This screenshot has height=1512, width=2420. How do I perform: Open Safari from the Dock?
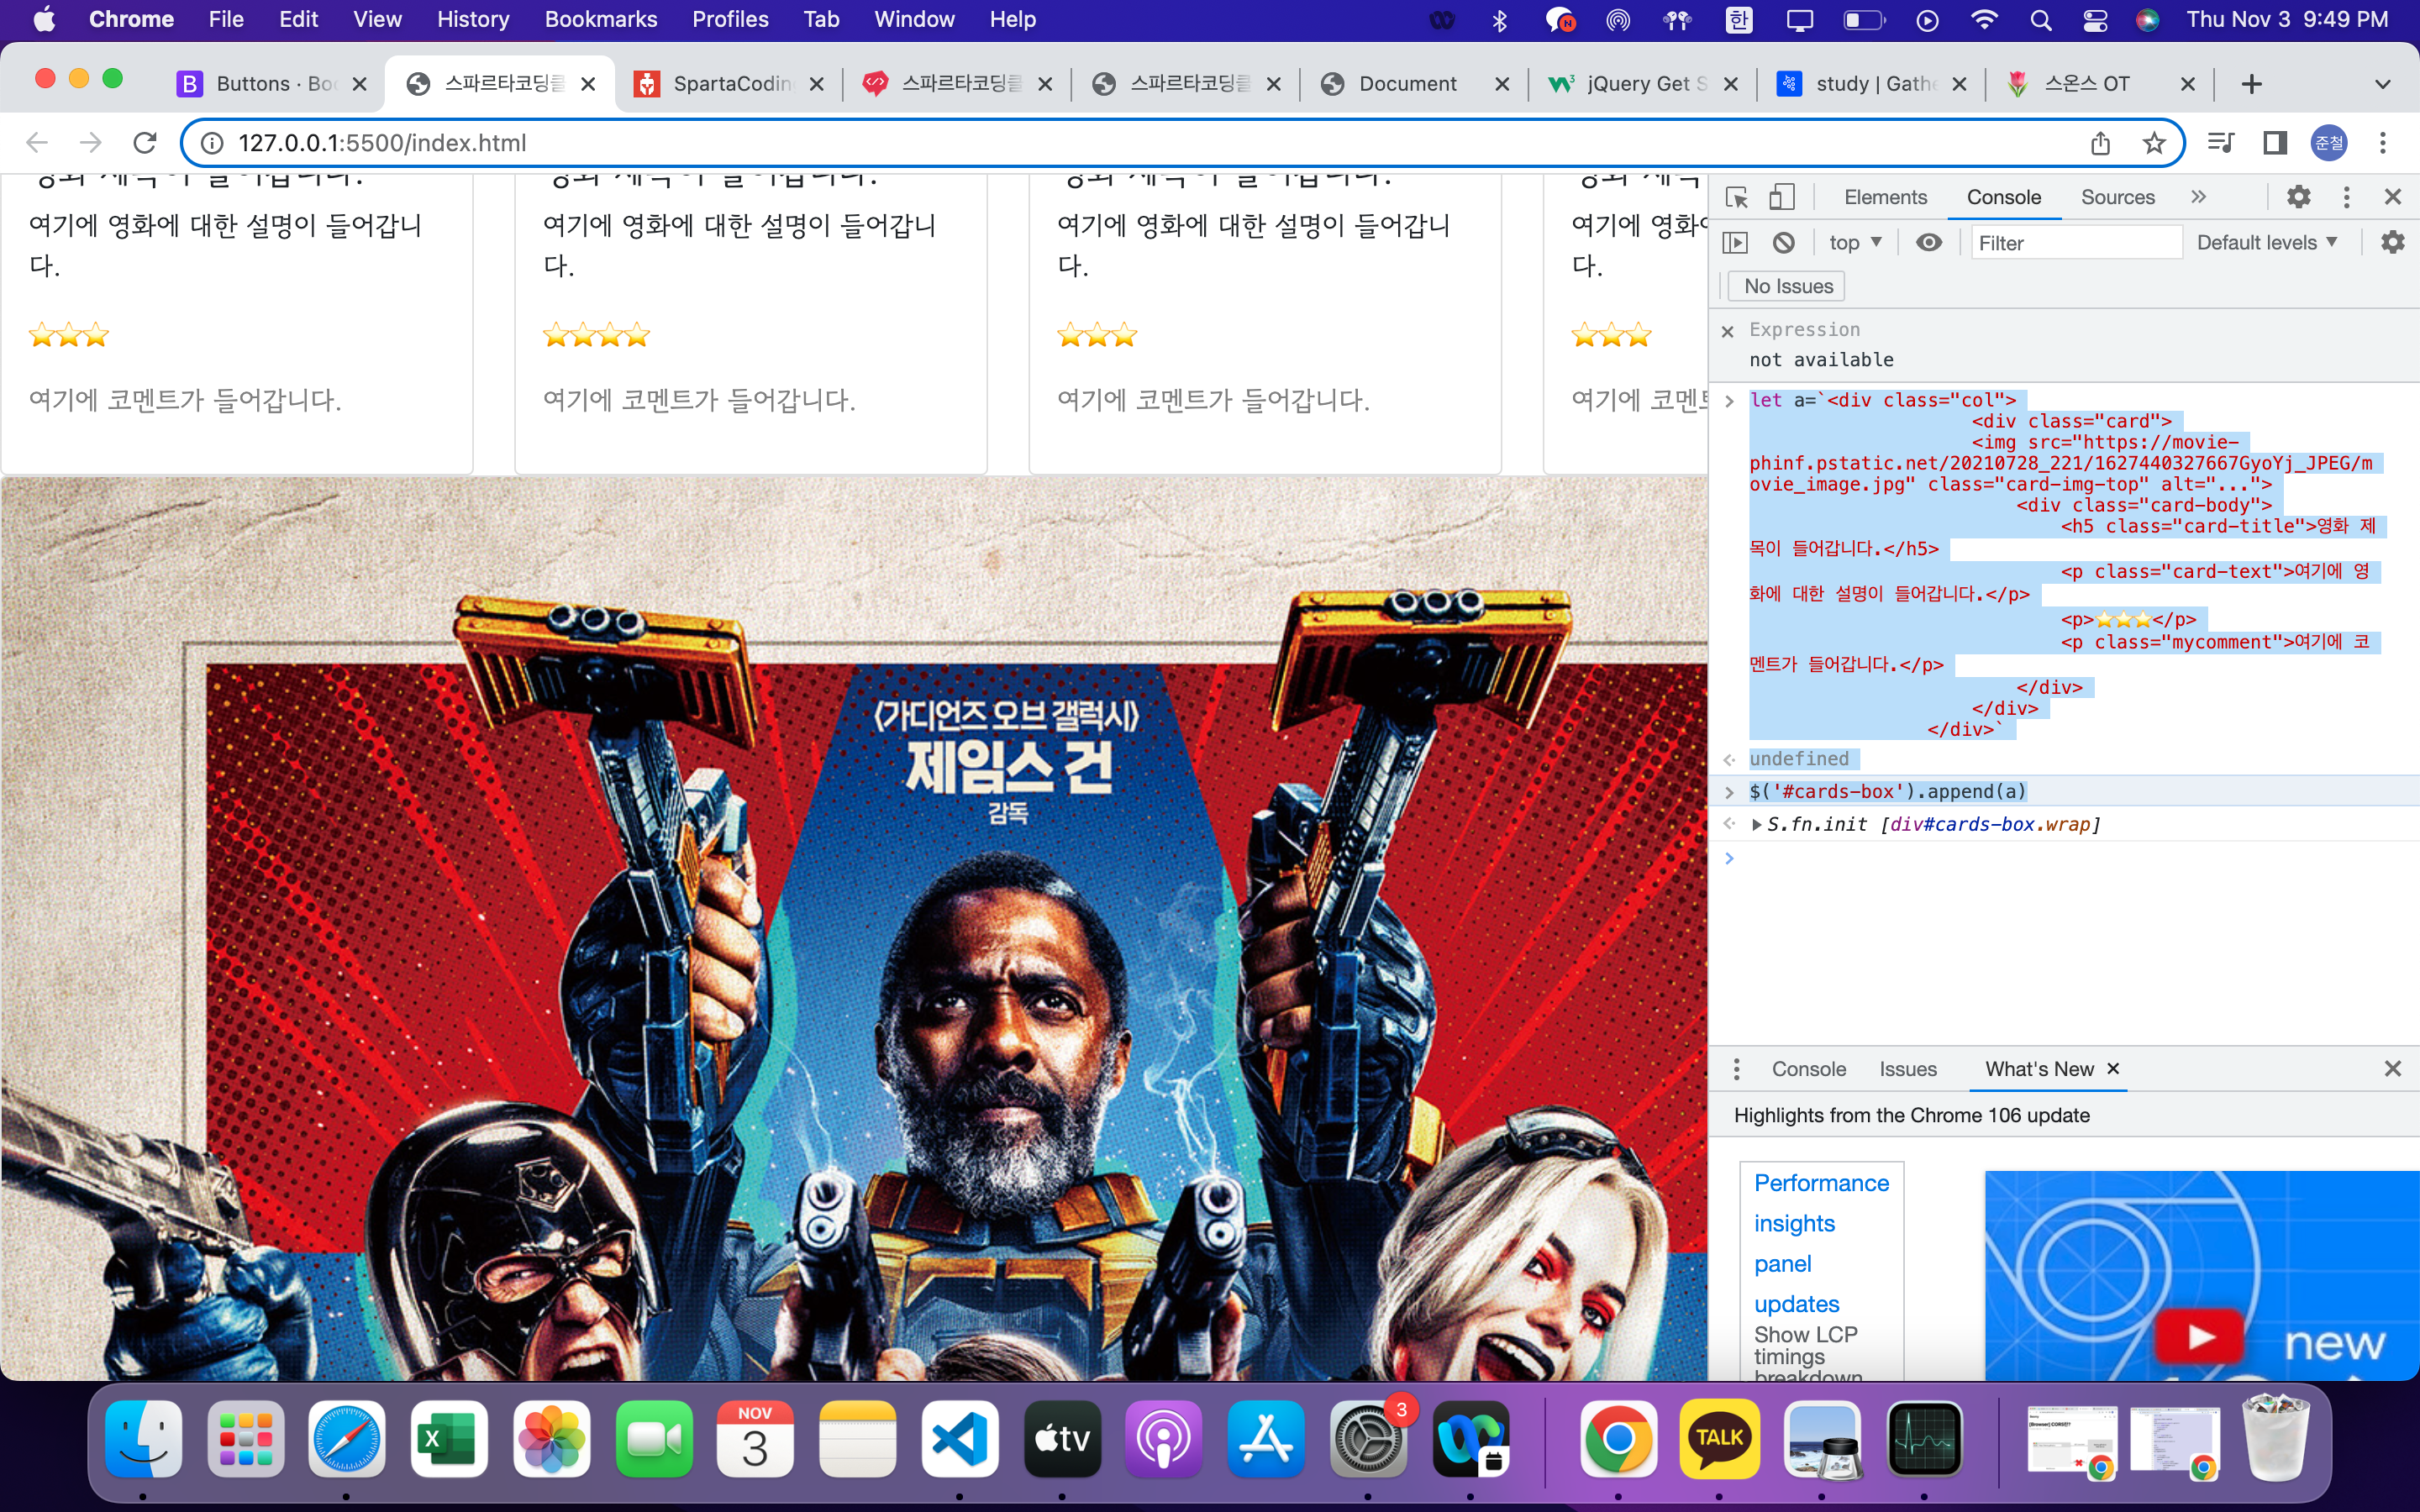(346, 1438)
